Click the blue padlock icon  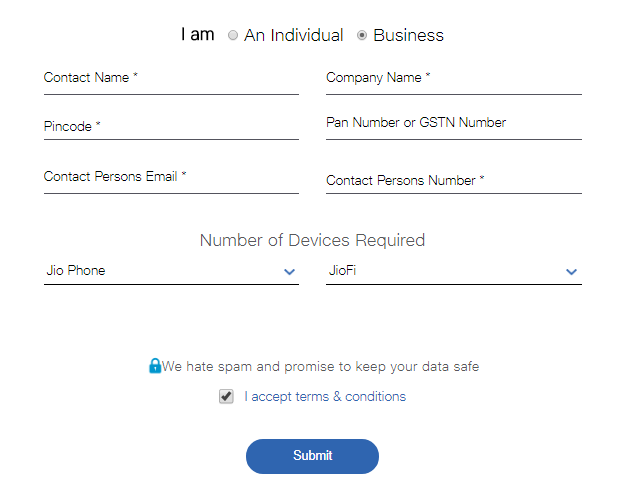(x=155, y=366)
